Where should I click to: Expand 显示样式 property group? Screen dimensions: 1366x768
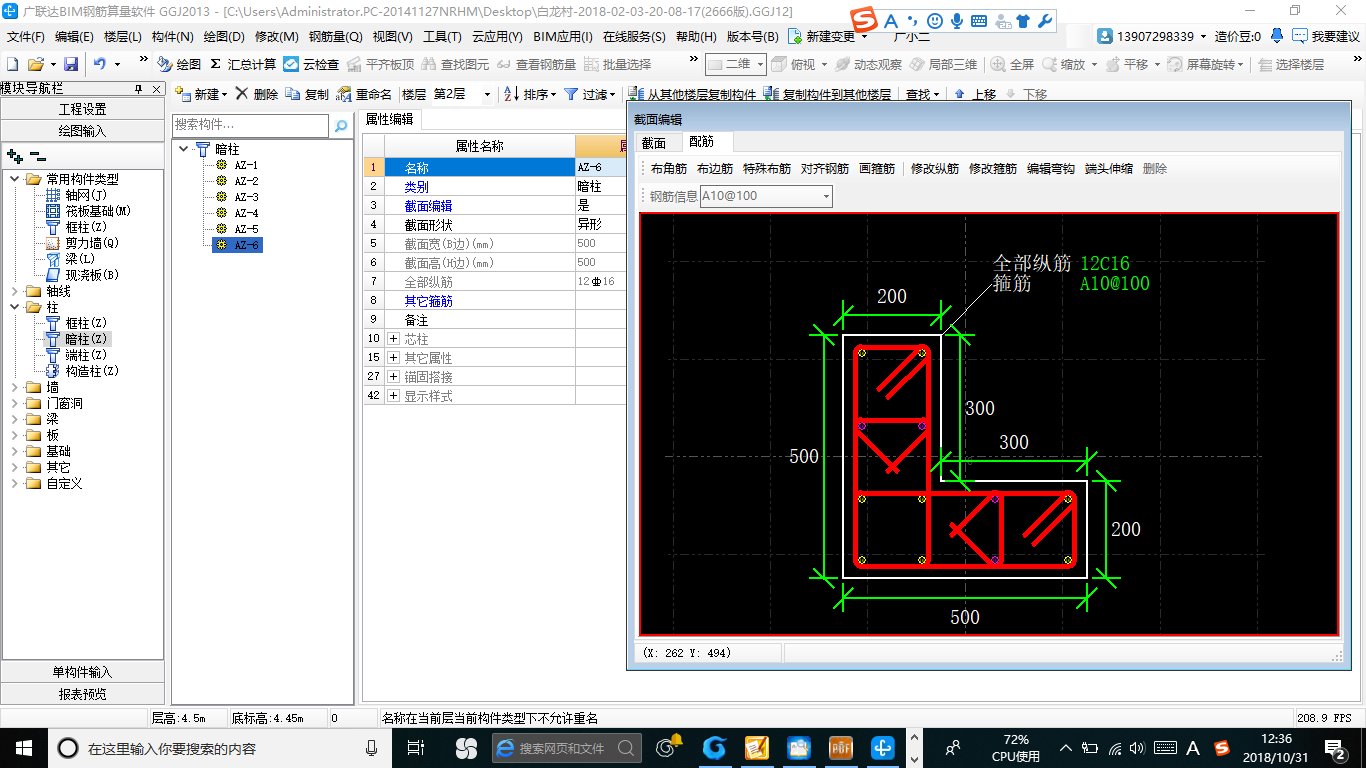(x=393, y=396)
